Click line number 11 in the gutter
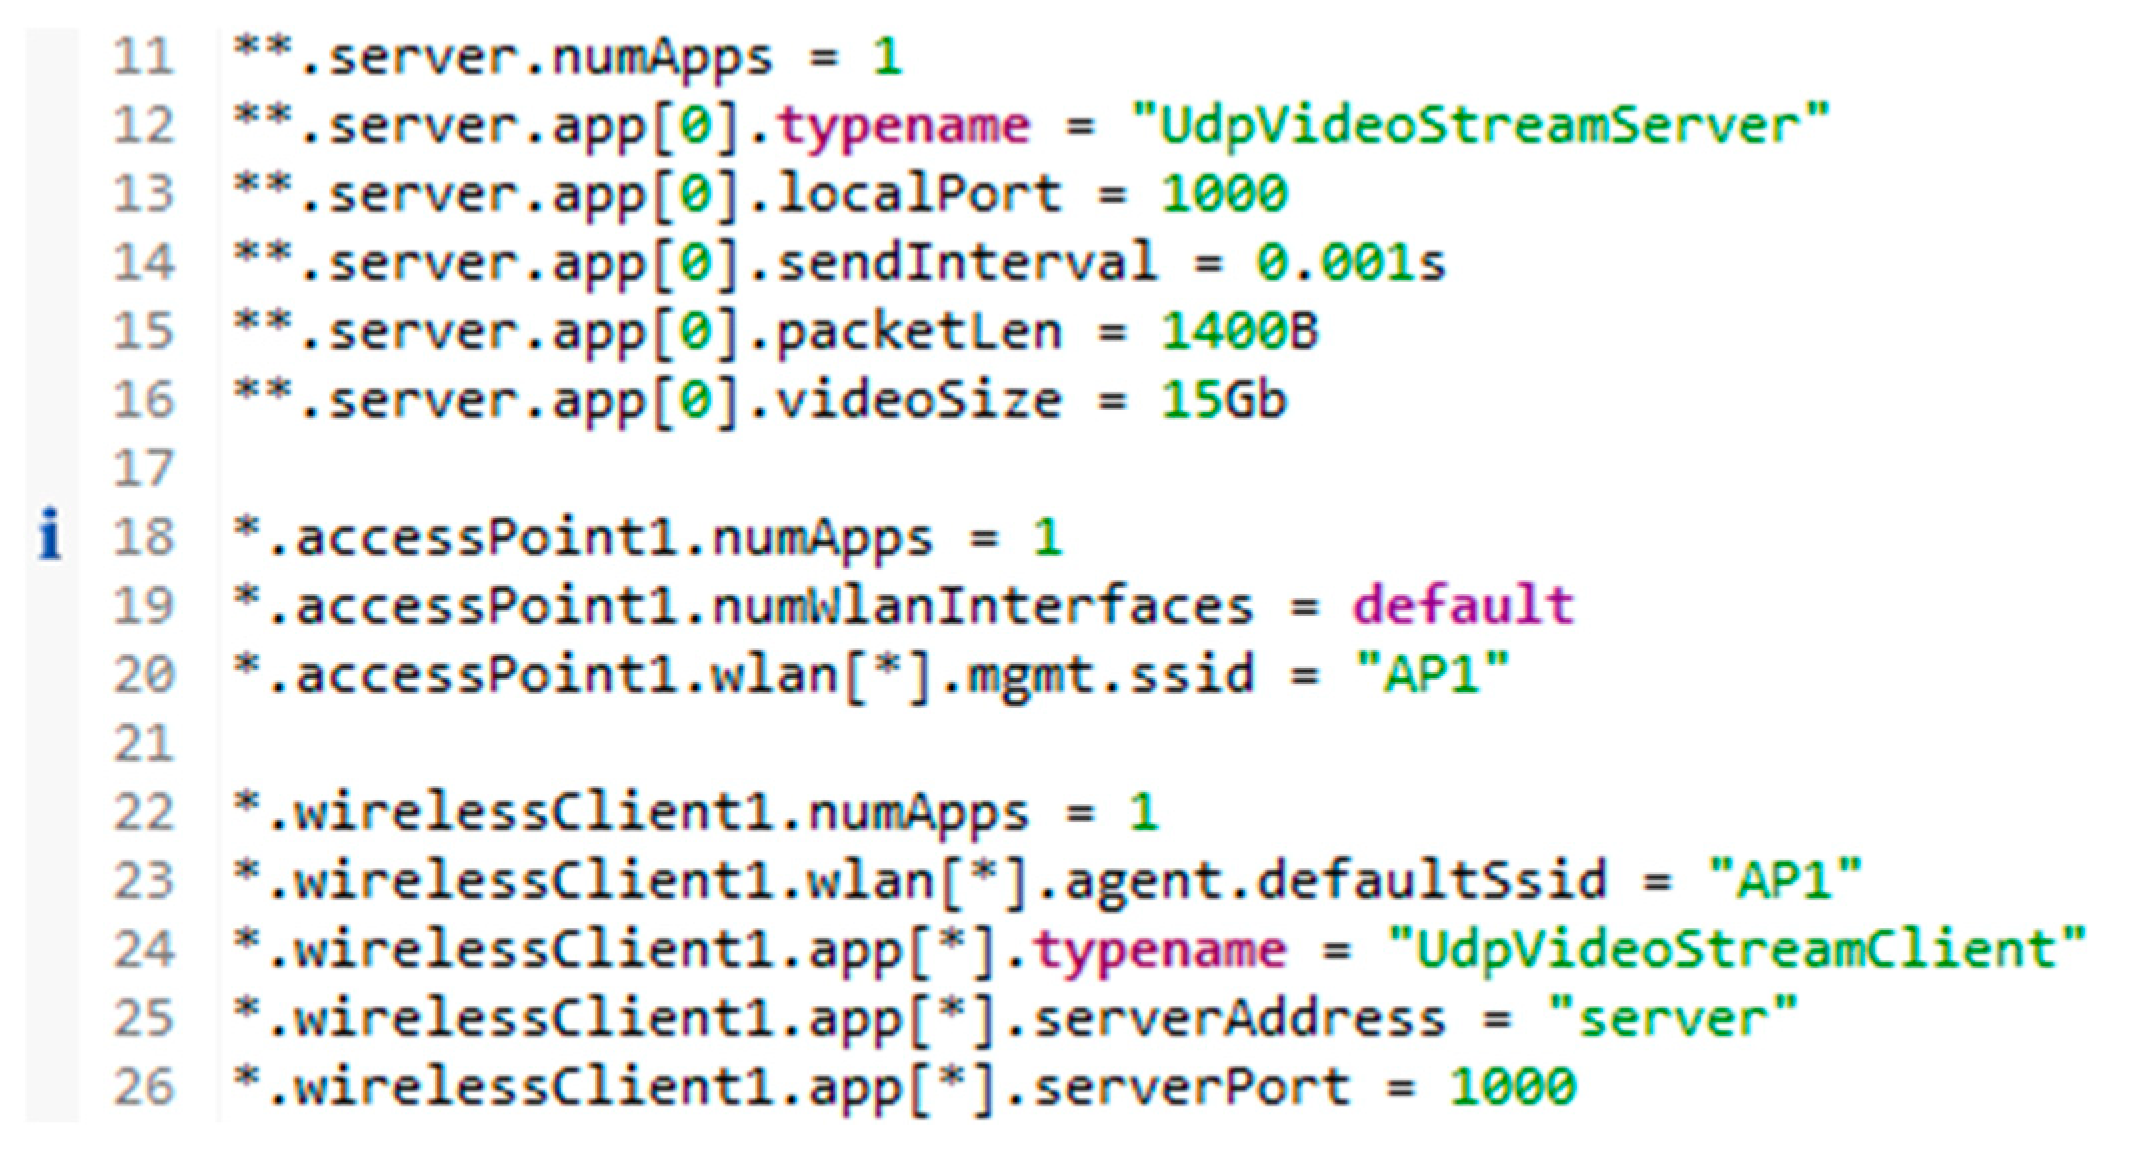 pos(143,57)
